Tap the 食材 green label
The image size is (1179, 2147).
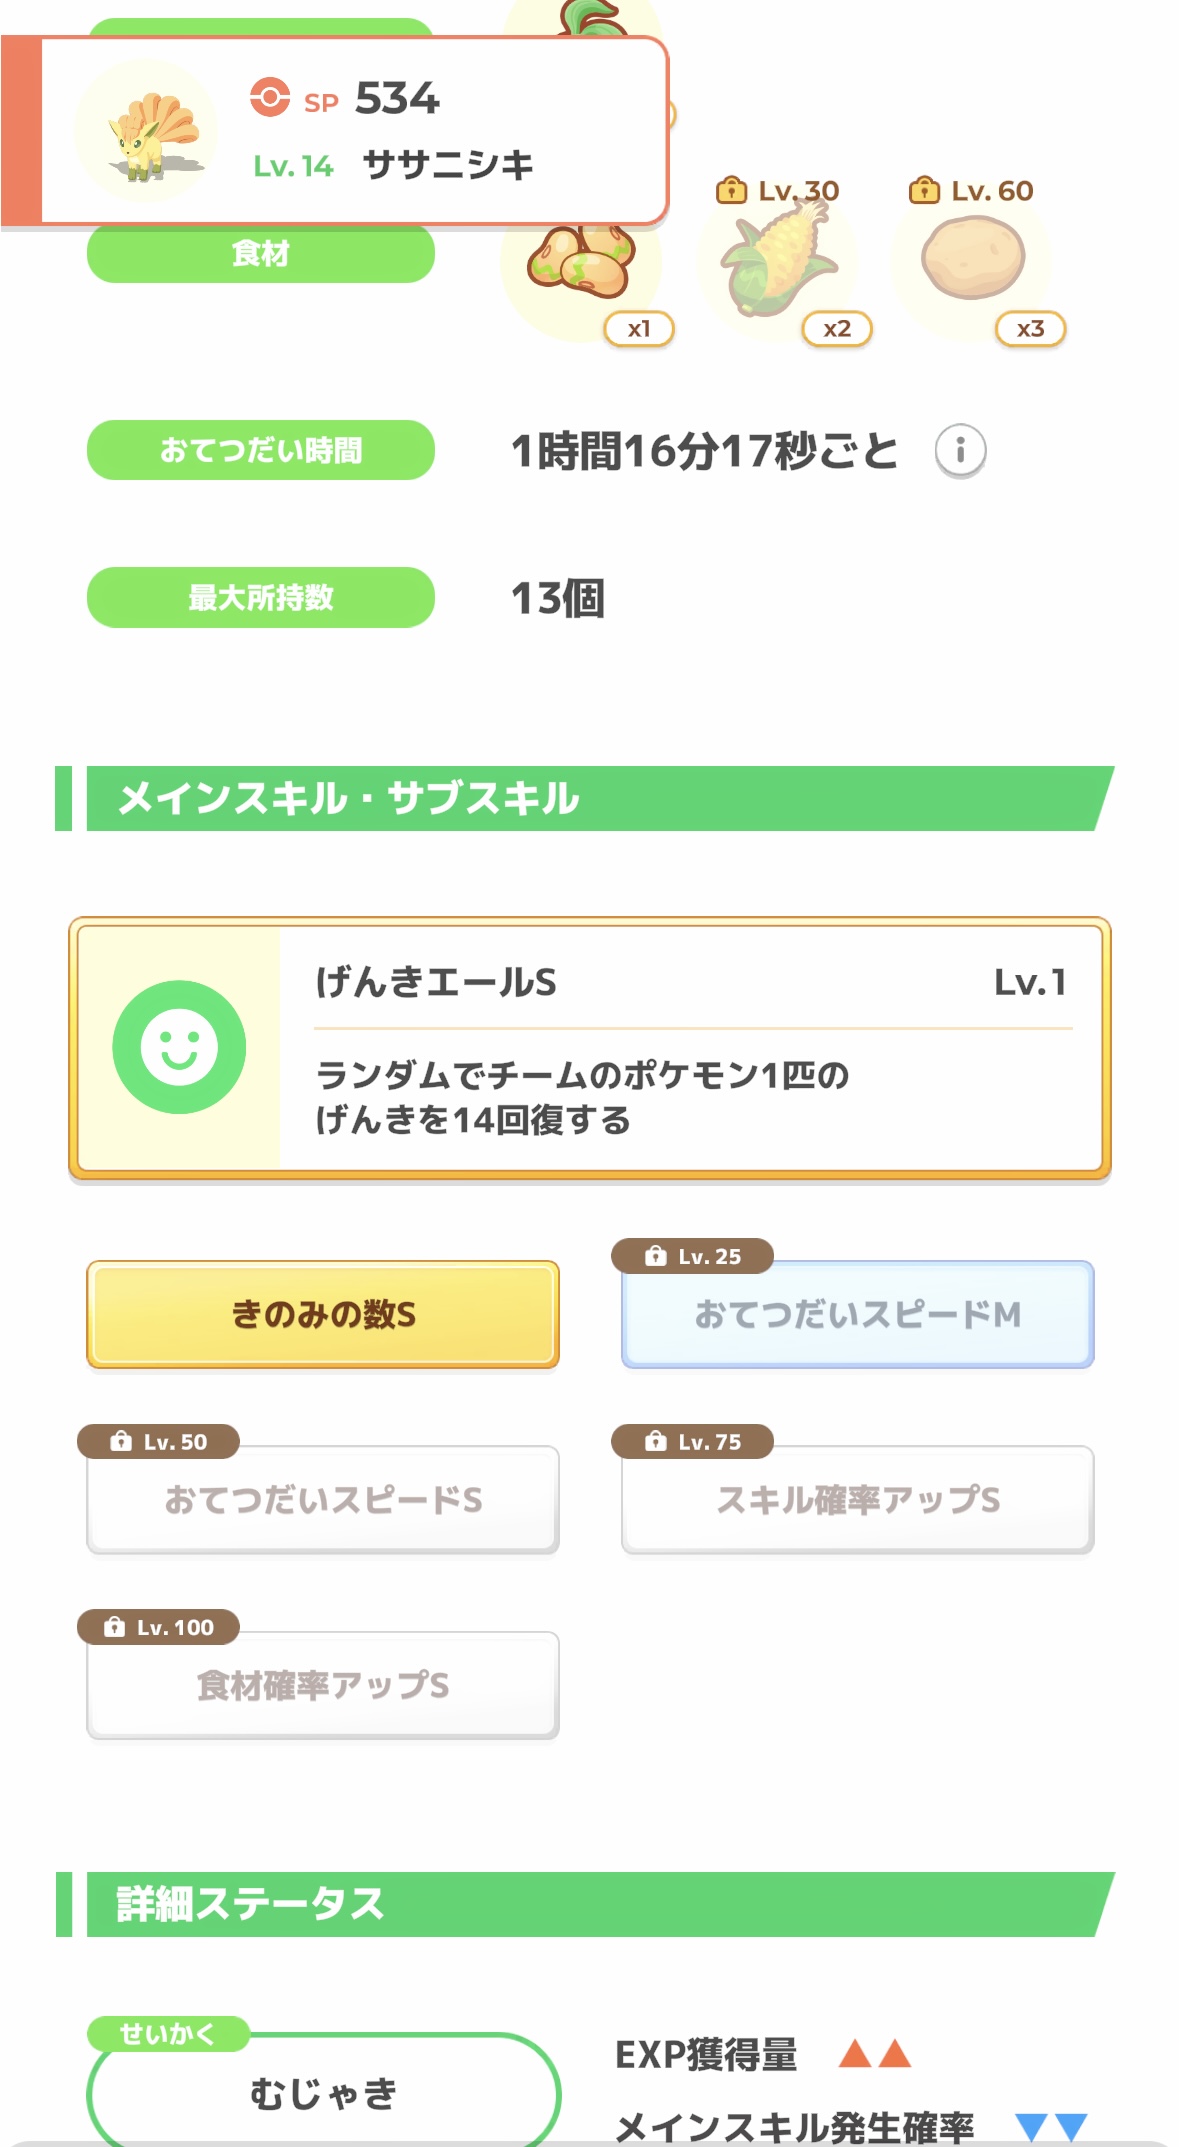click(260, 254)
